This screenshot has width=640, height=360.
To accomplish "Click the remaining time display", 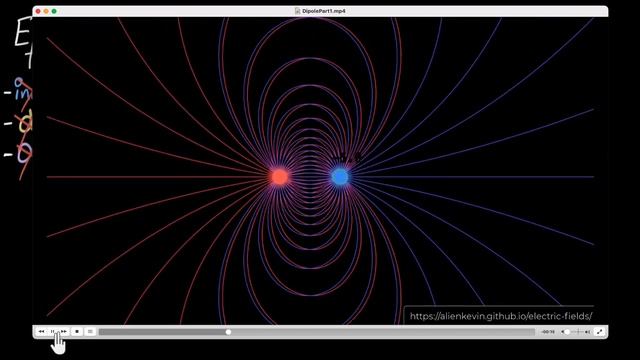I will 548,332.
